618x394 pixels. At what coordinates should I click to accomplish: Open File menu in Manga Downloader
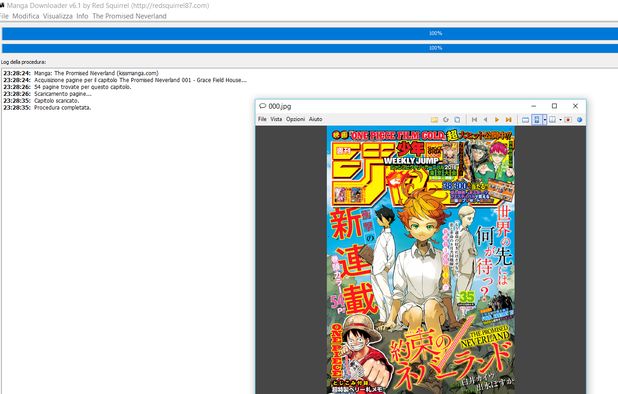[x=4, y=16]
